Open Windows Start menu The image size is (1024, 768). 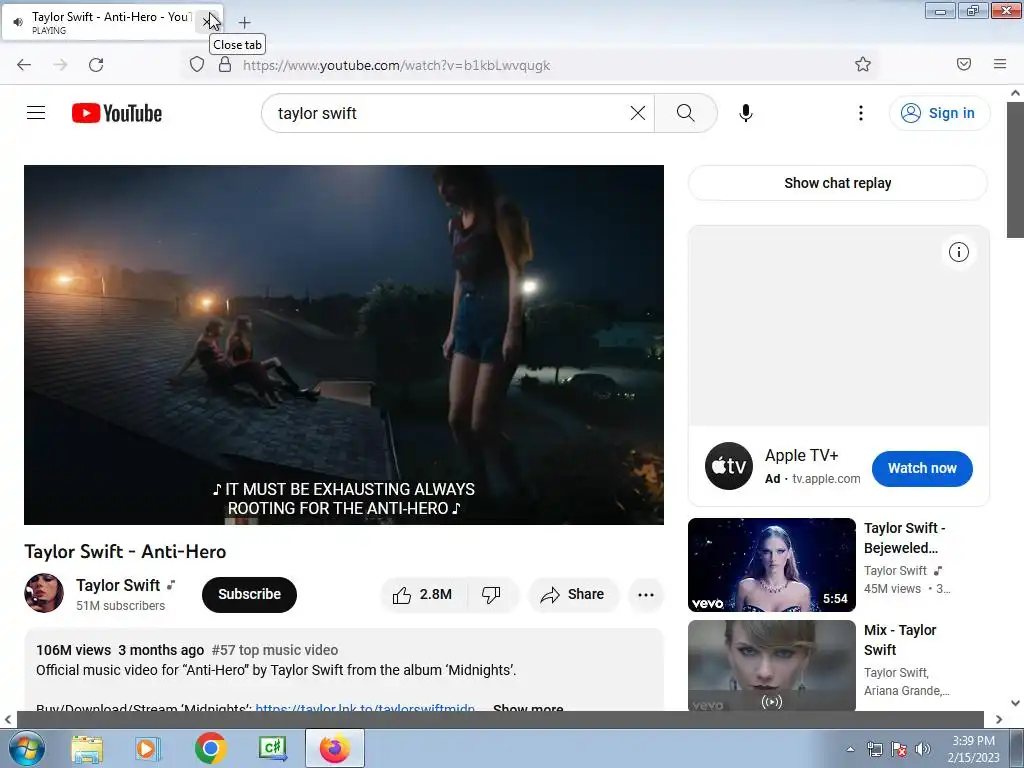pos(26,748)
